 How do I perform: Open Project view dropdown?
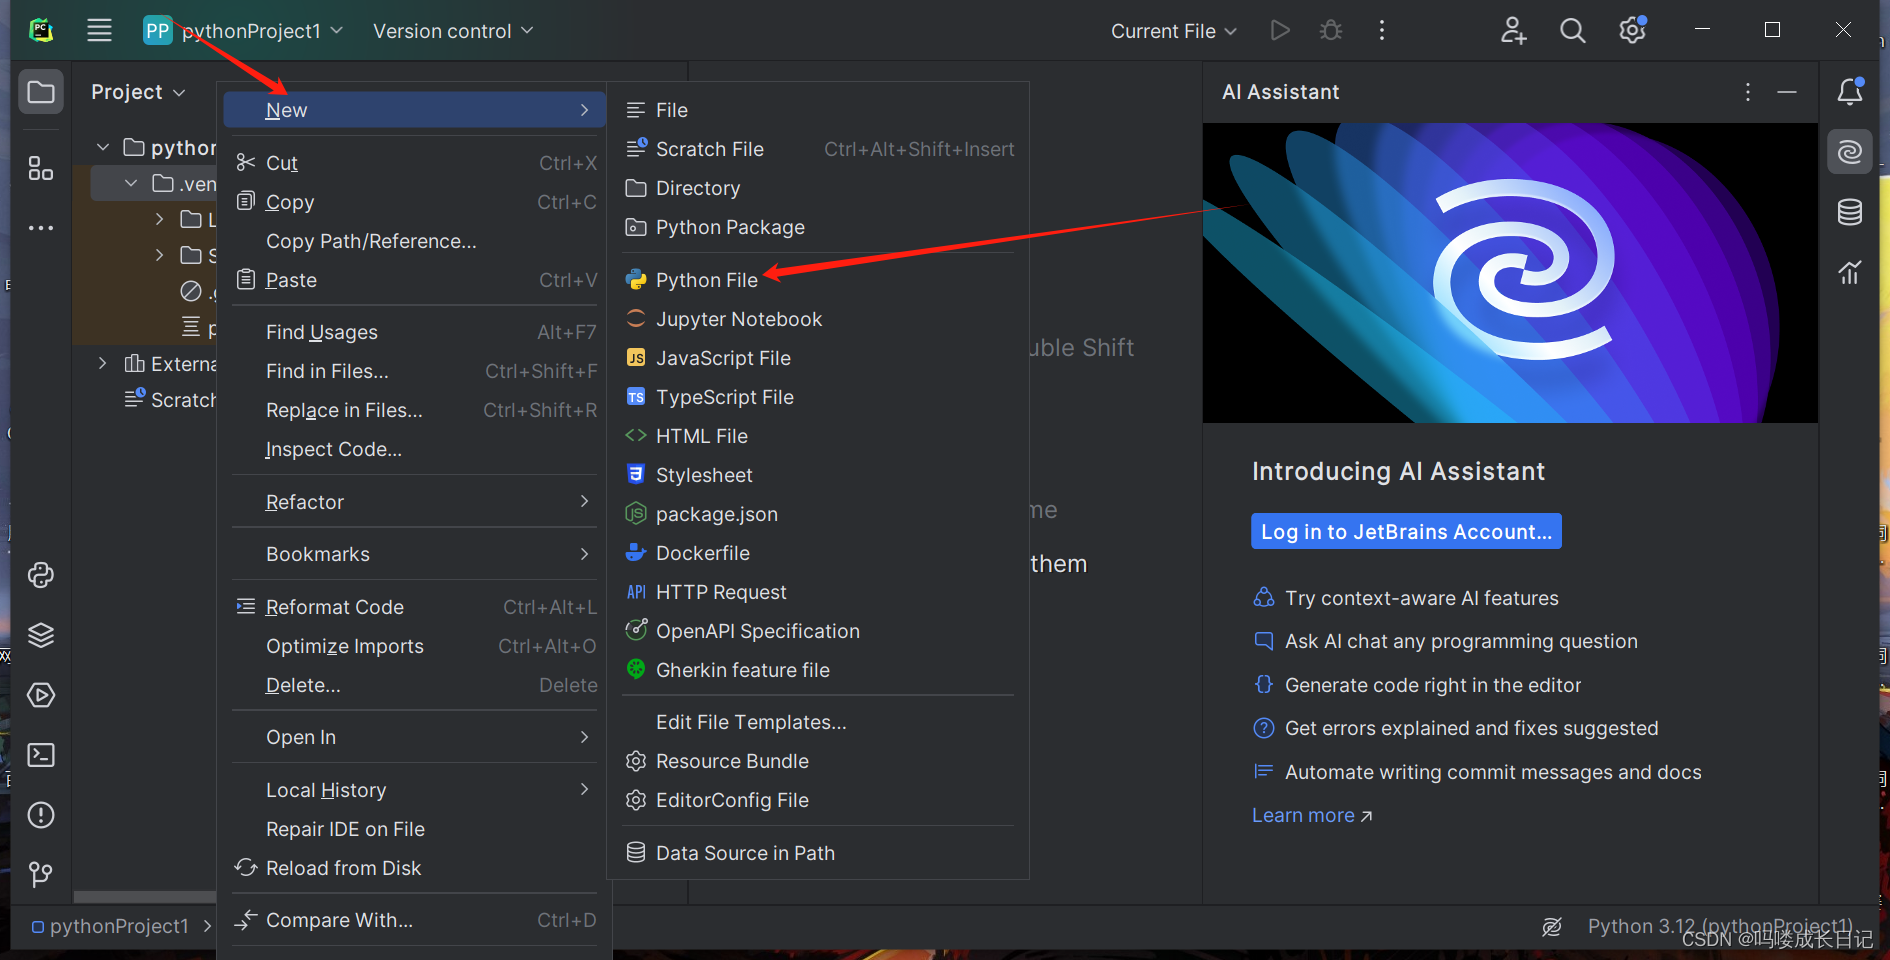click(138, 92)
